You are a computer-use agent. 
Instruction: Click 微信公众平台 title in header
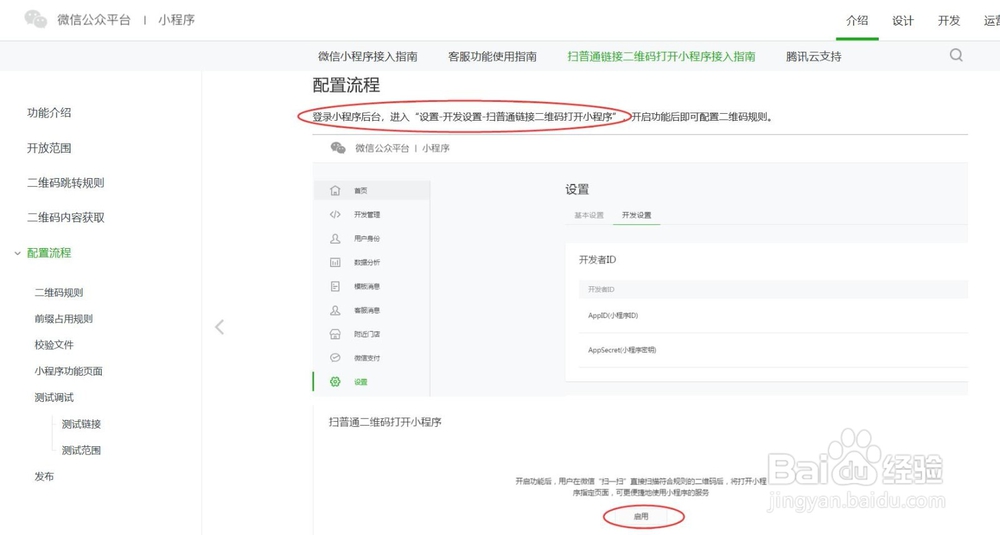[94, 20]
